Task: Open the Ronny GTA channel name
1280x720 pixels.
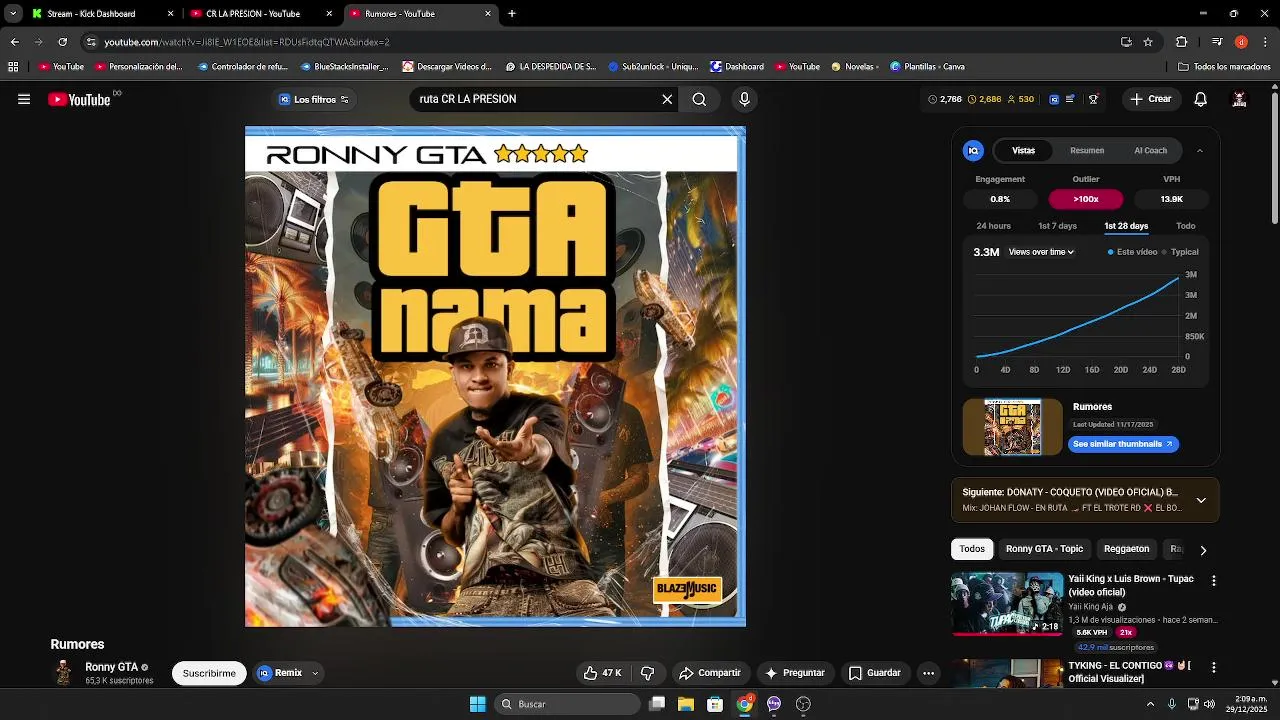Action: [111, 667]
